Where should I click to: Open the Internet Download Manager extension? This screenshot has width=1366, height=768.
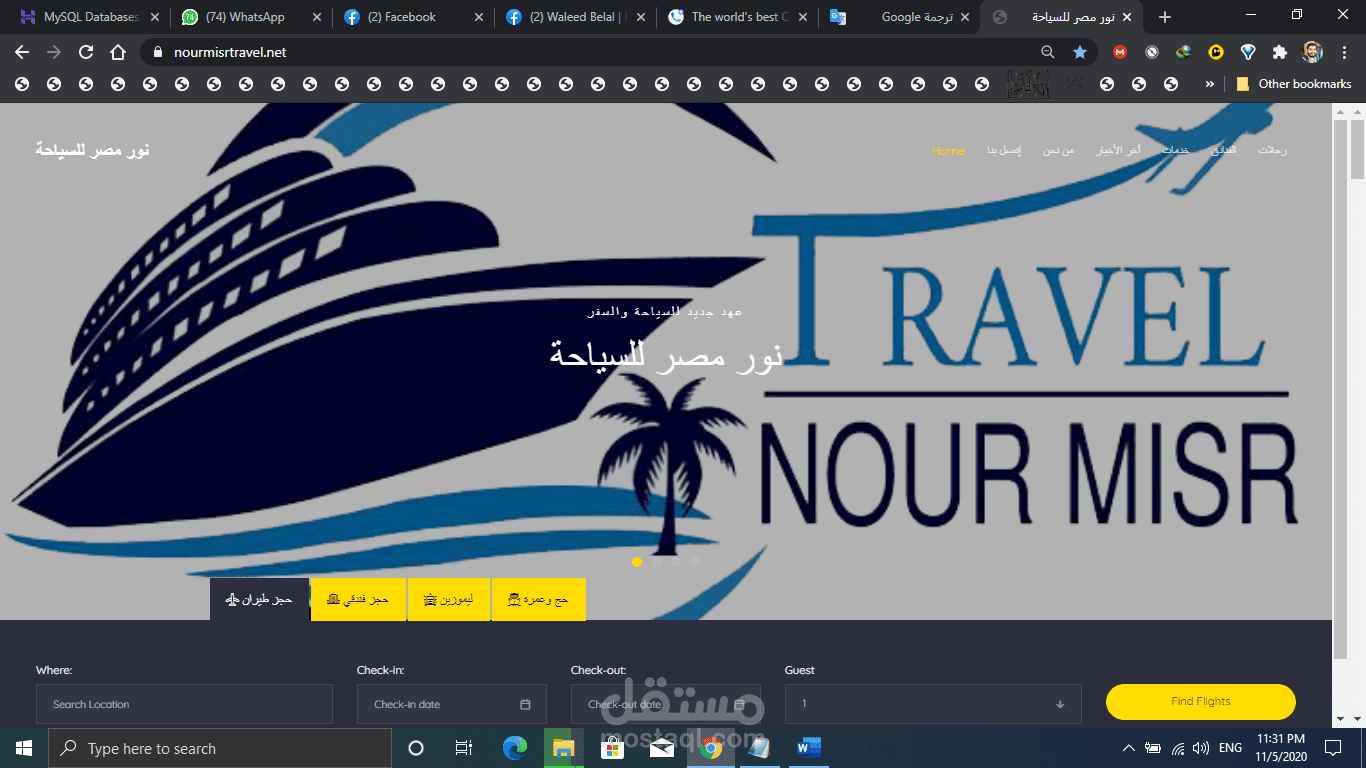pyautogui.click(x=1184, y=52)
